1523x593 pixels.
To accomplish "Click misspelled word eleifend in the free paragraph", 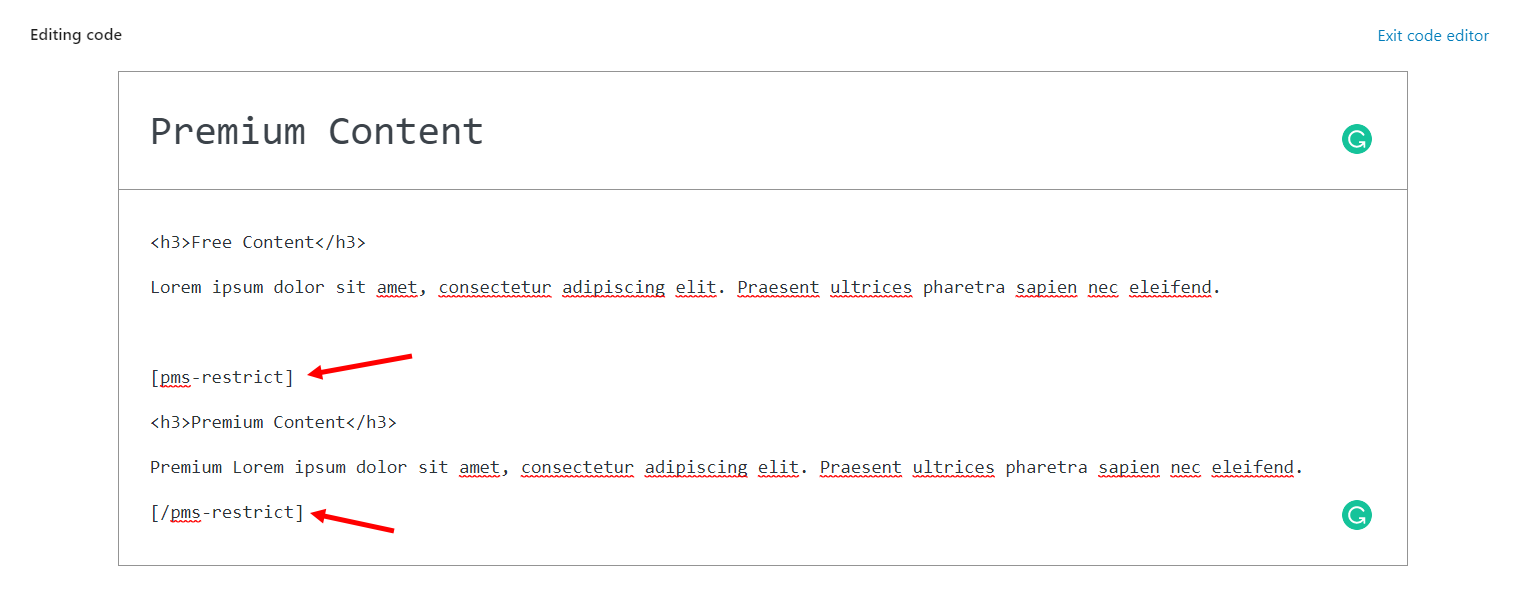I will [x=1170, y=287].
